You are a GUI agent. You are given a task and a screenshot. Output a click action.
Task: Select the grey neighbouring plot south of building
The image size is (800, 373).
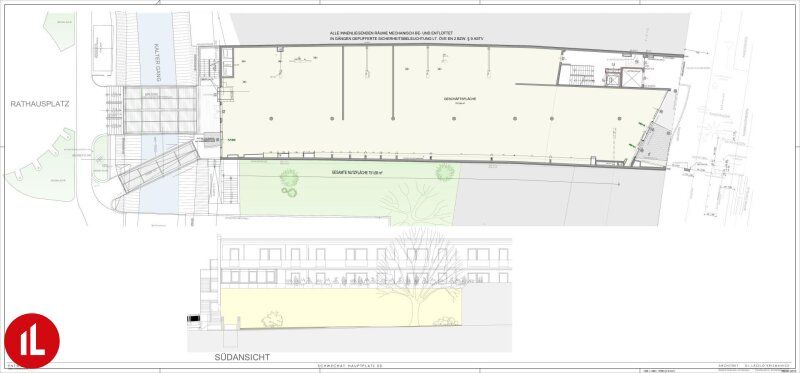pyautogui.click(x=559, y=195)
